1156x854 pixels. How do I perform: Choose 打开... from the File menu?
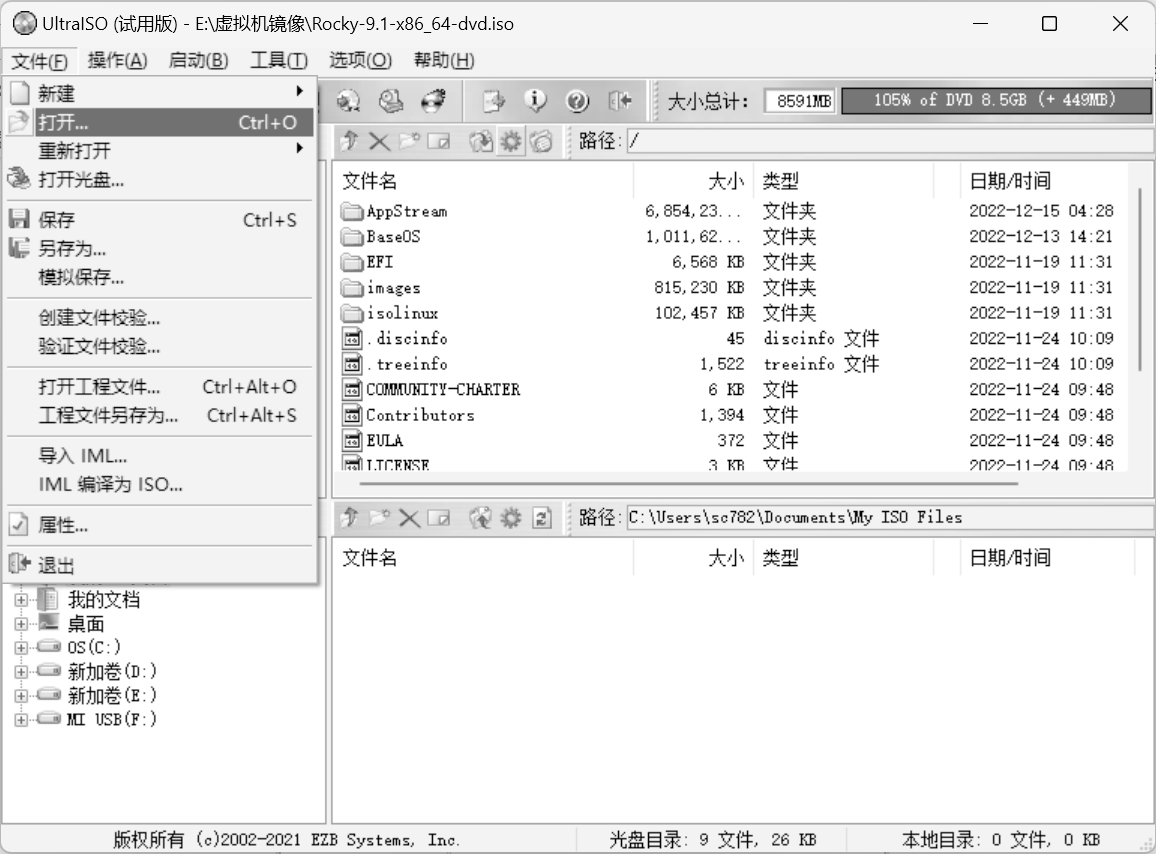tap(64, 123)
